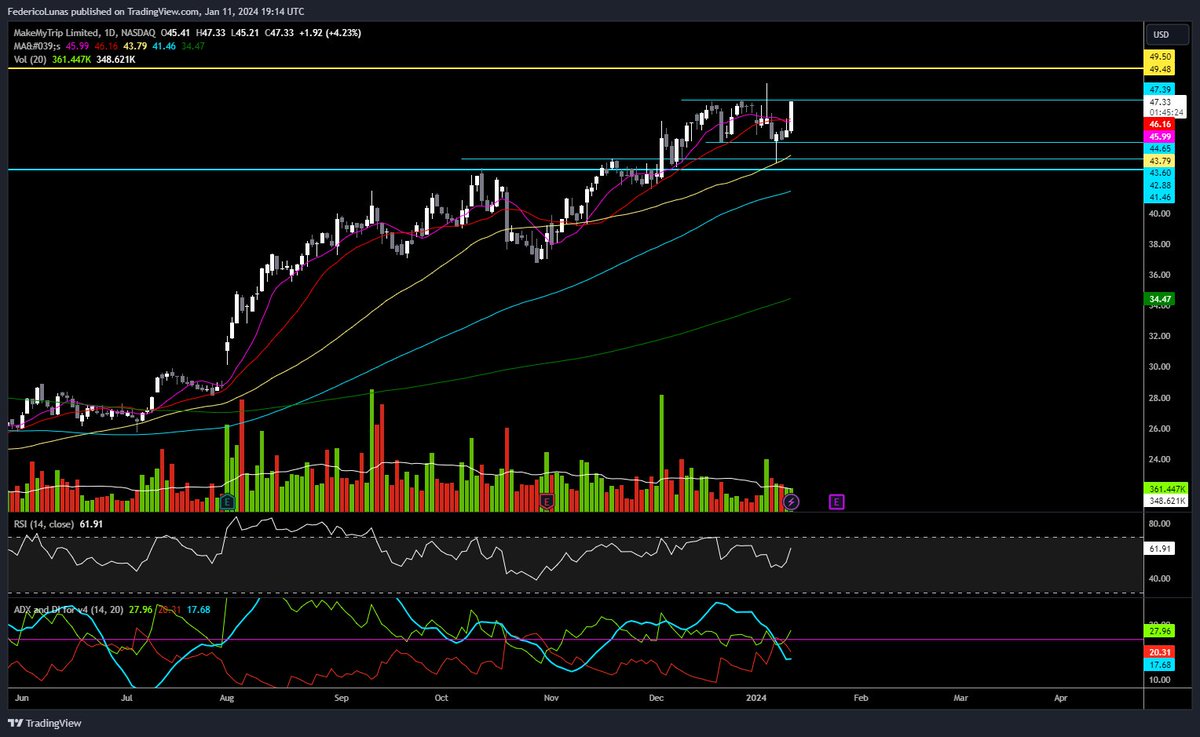Click the white 348.621K volume average label
Viewport: 1200px width, 737px height.
point(1168,499)
